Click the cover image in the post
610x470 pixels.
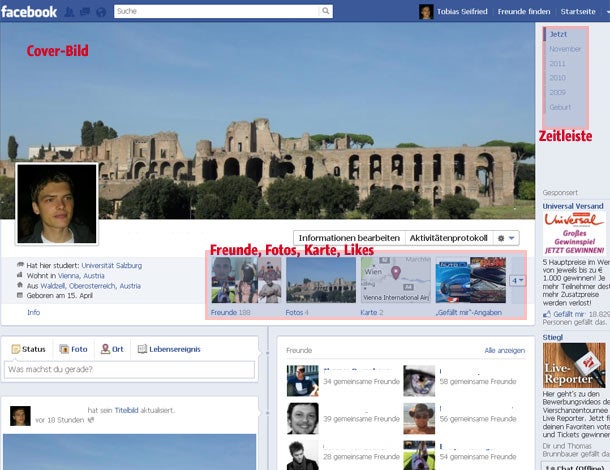(x=130, y=452)
